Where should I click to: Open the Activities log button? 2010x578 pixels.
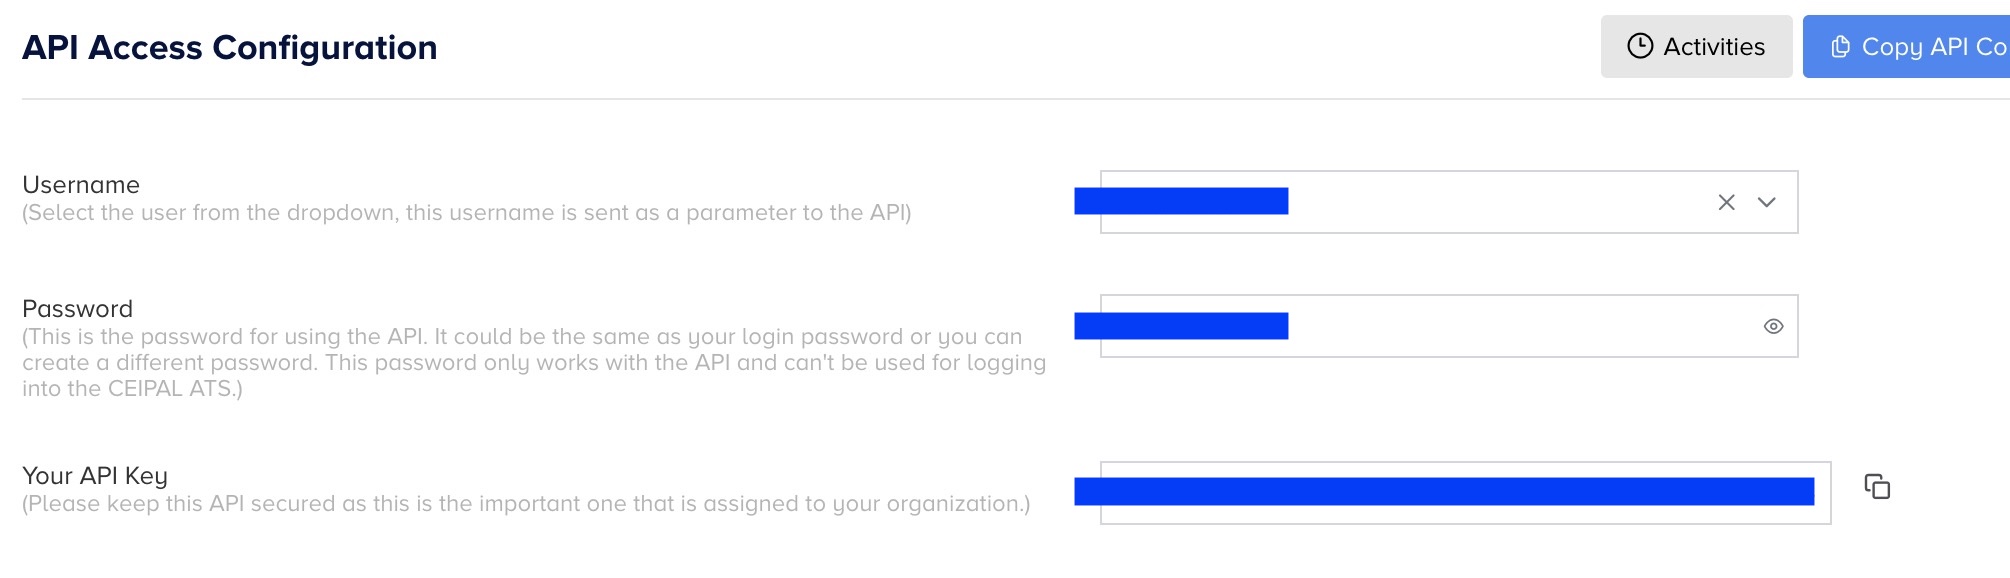pos(1696,47)
